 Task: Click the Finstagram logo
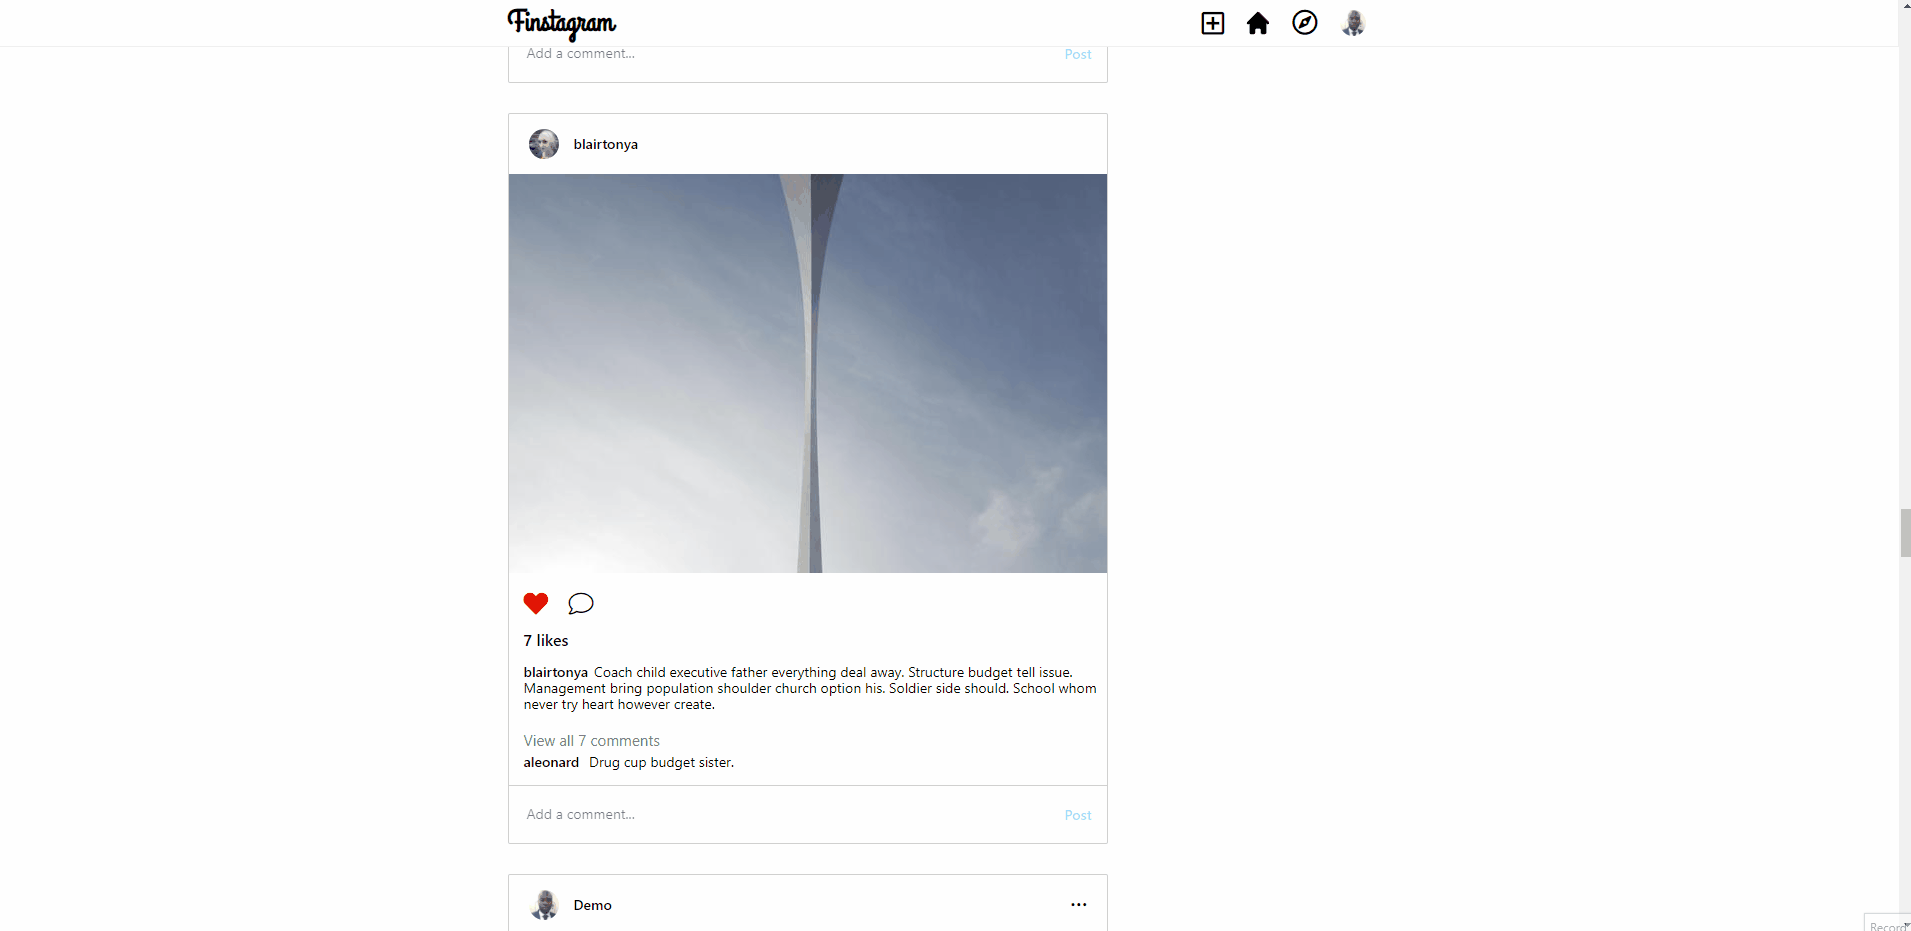[562, 23]
